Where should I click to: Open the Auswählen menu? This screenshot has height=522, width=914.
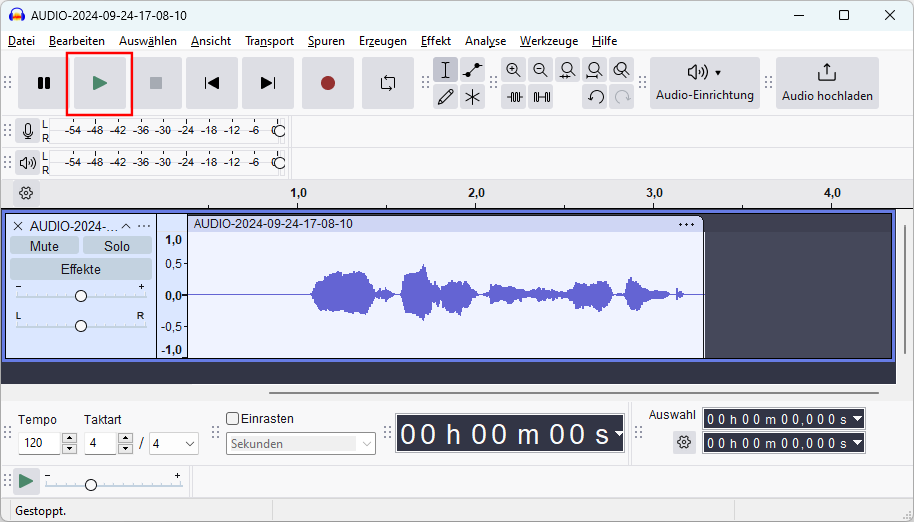tap(148, 41)
